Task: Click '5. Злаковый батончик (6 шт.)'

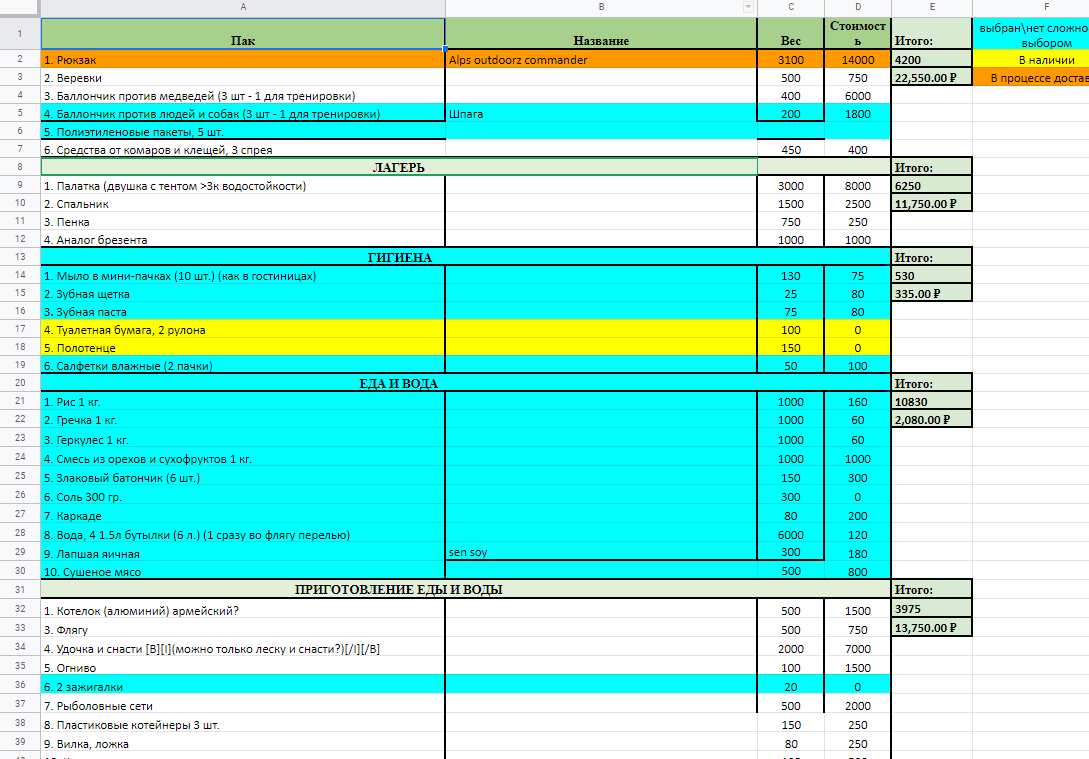Action: 243,478
